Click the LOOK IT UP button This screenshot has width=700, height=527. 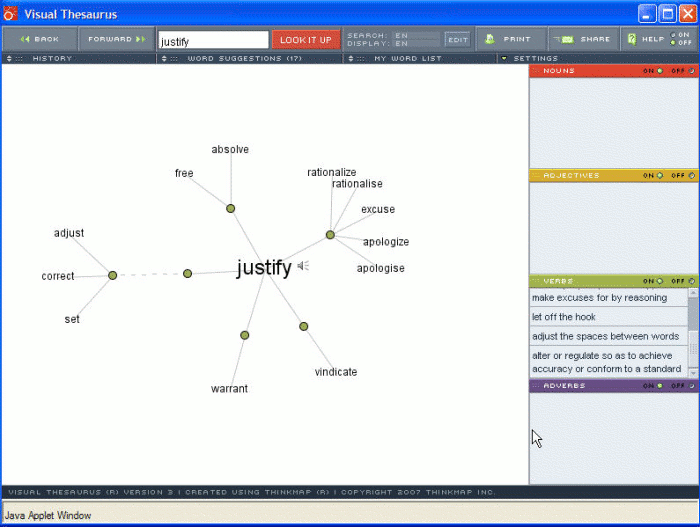(306, 40)
